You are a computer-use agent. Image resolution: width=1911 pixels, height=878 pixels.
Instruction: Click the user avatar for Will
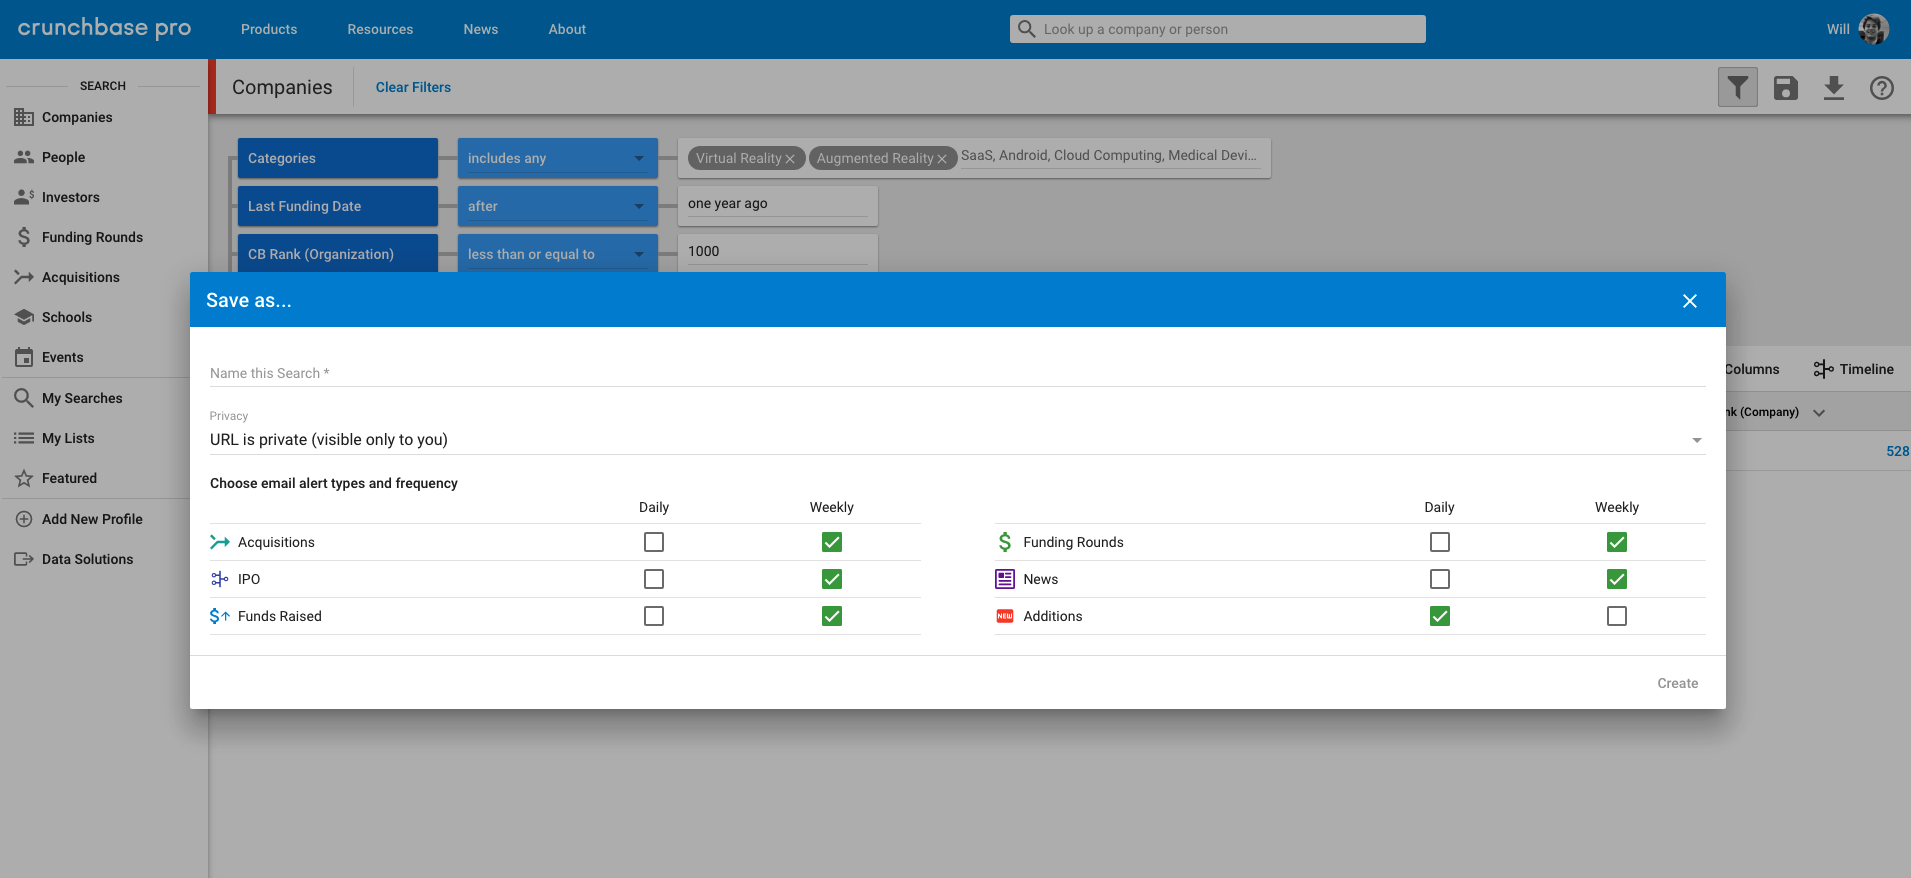click(x=1874, y=29)
